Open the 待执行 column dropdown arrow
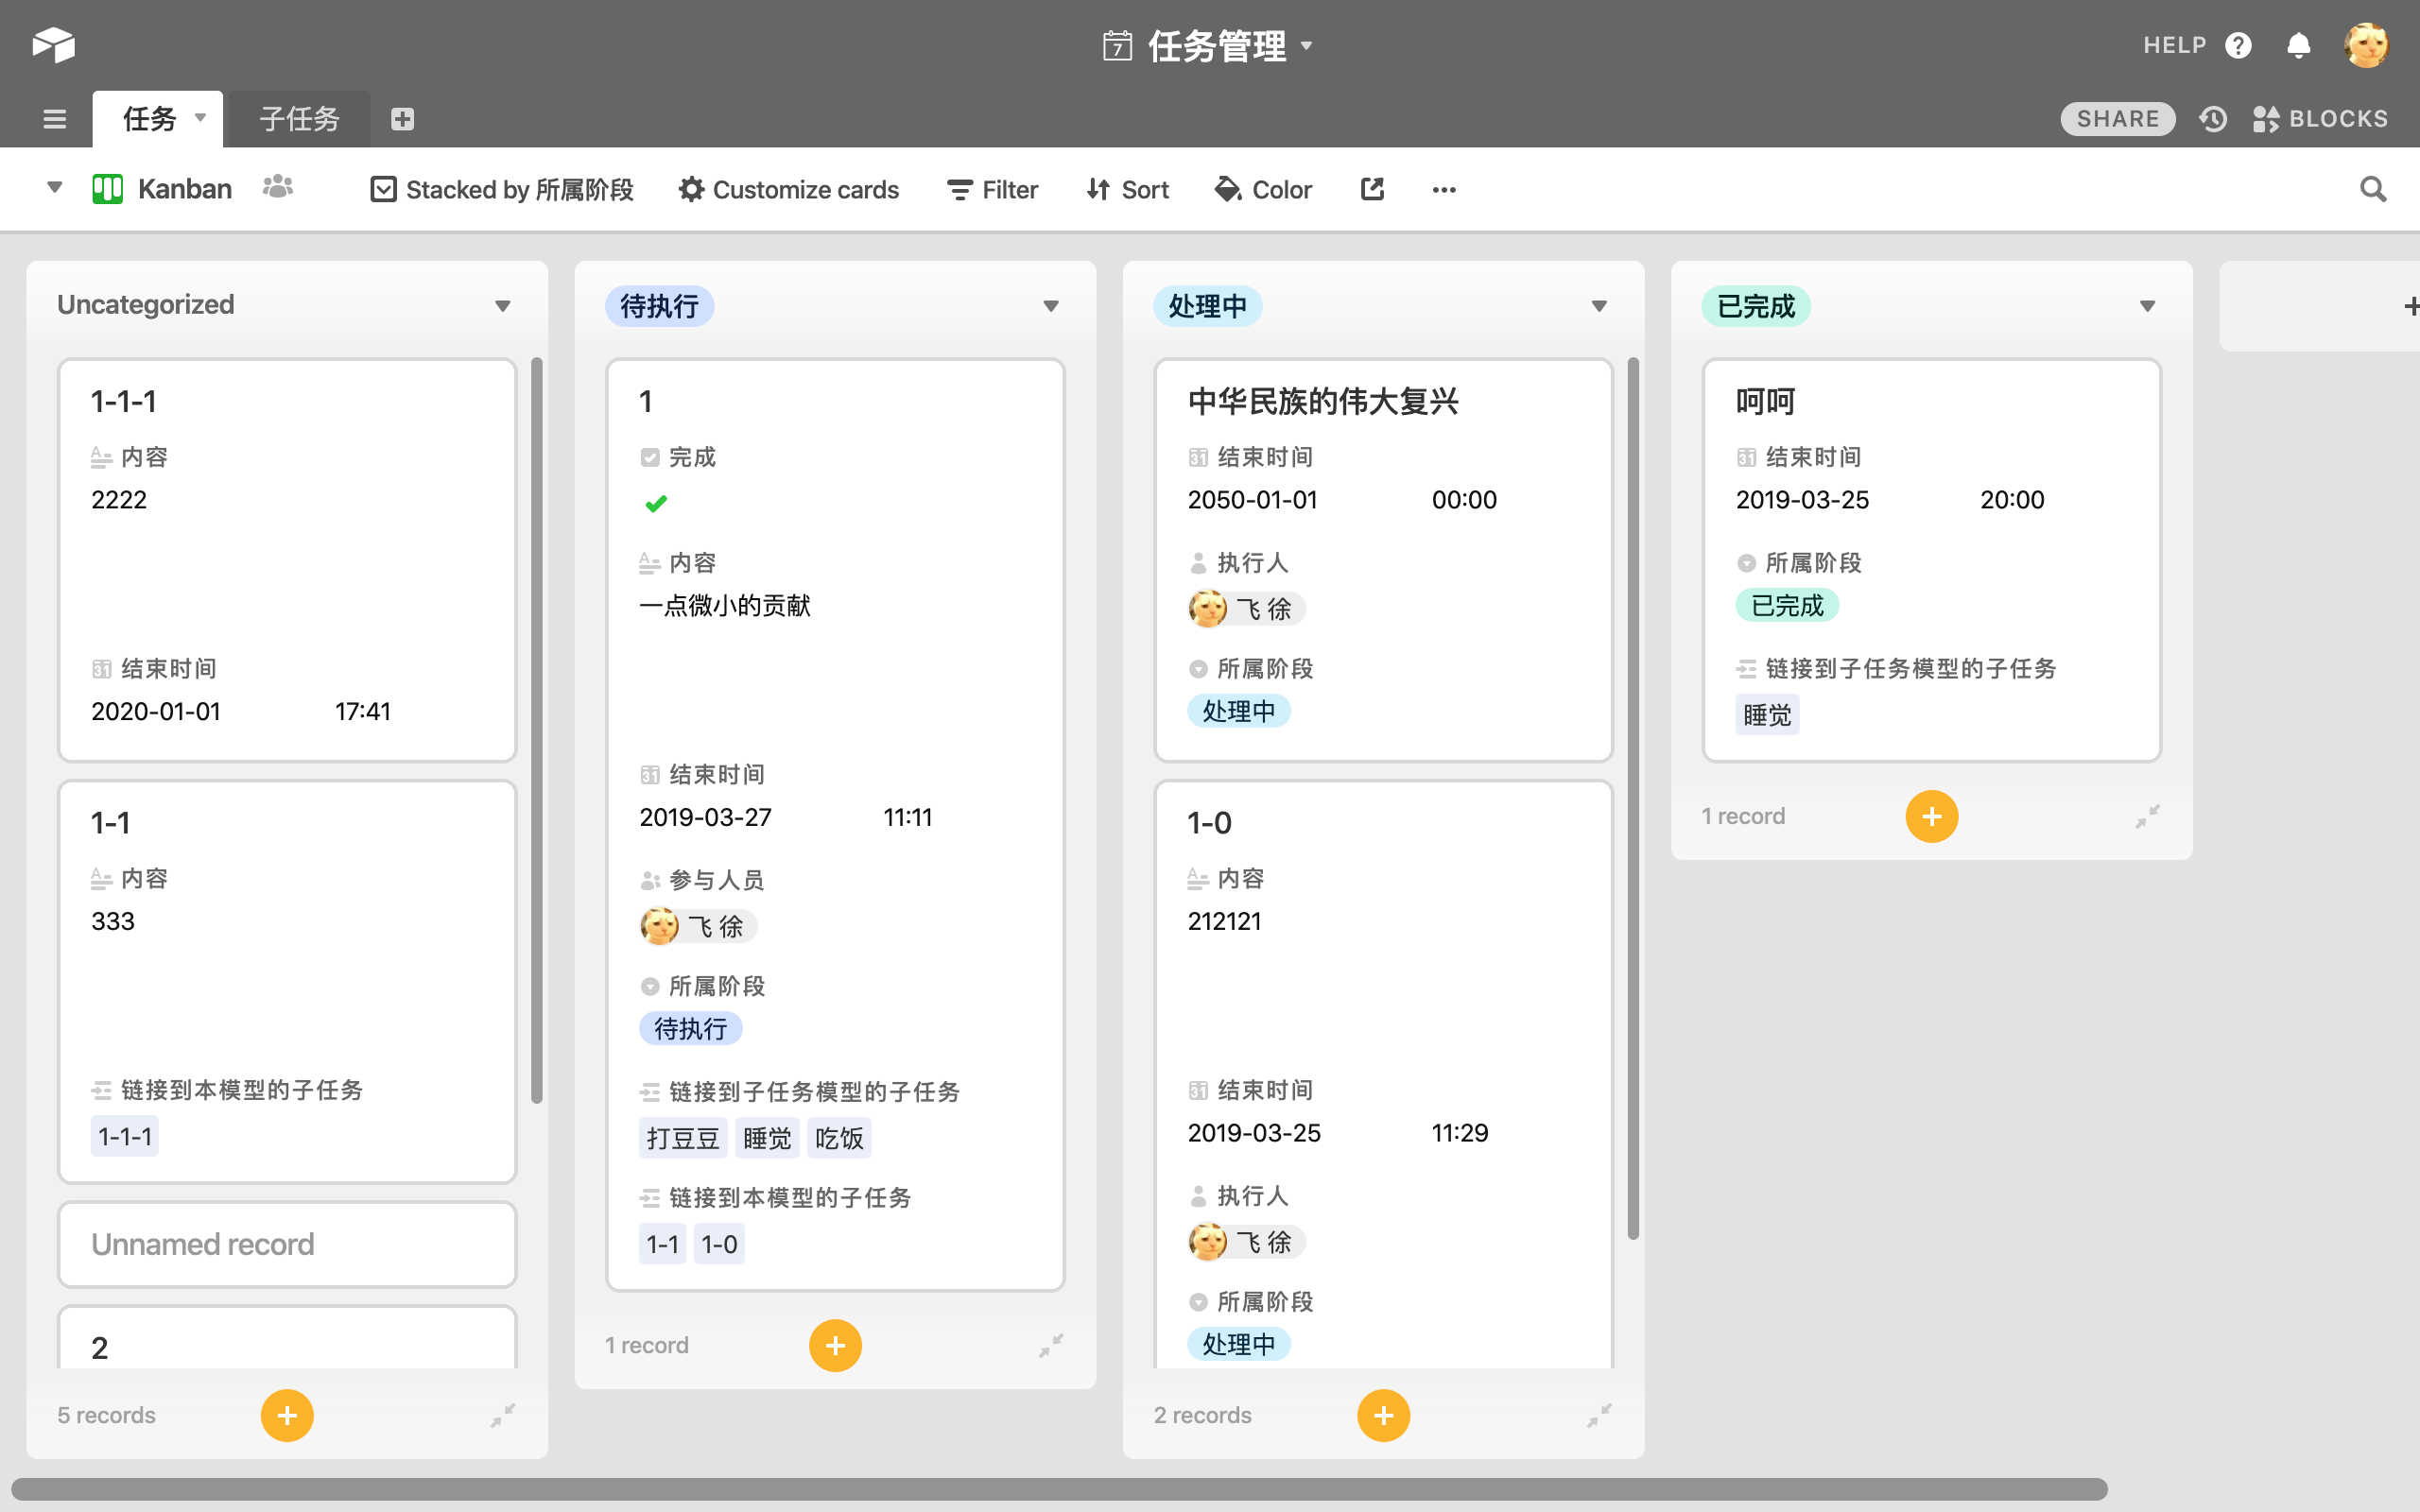 pyautogui.click(x=1050, y=306)
